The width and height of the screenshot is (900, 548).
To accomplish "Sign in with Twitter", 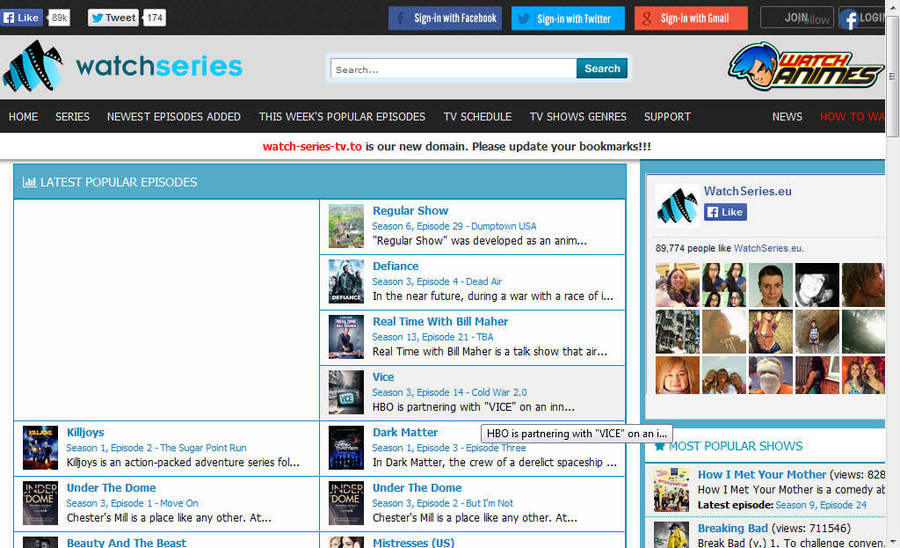I will pyautogui.click(x=568, y=18).
